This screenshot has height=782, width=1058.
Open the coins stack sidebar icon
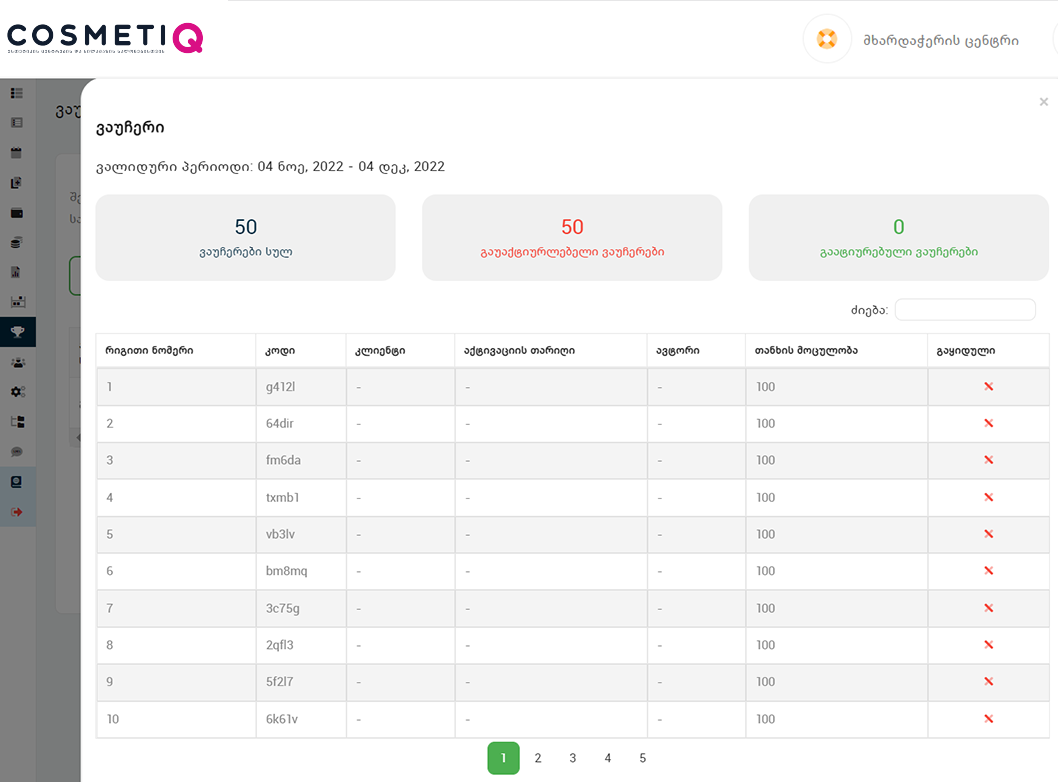16,243
